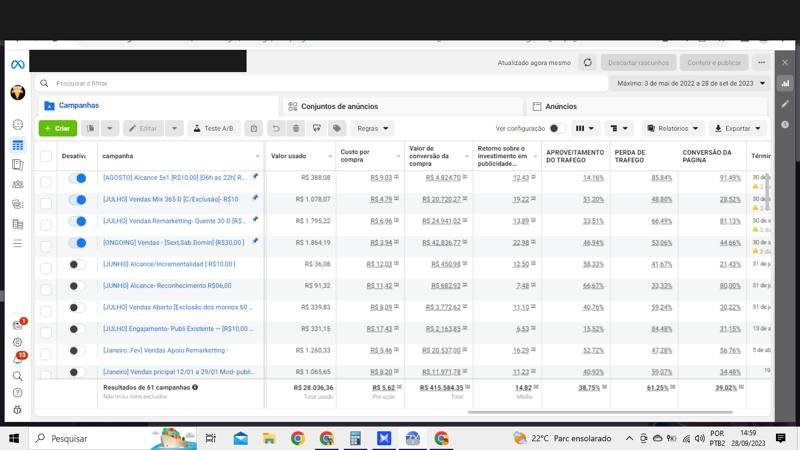Open the breakdown dropdown
This screenshot has width=800, height=450.
coord(619,129)
